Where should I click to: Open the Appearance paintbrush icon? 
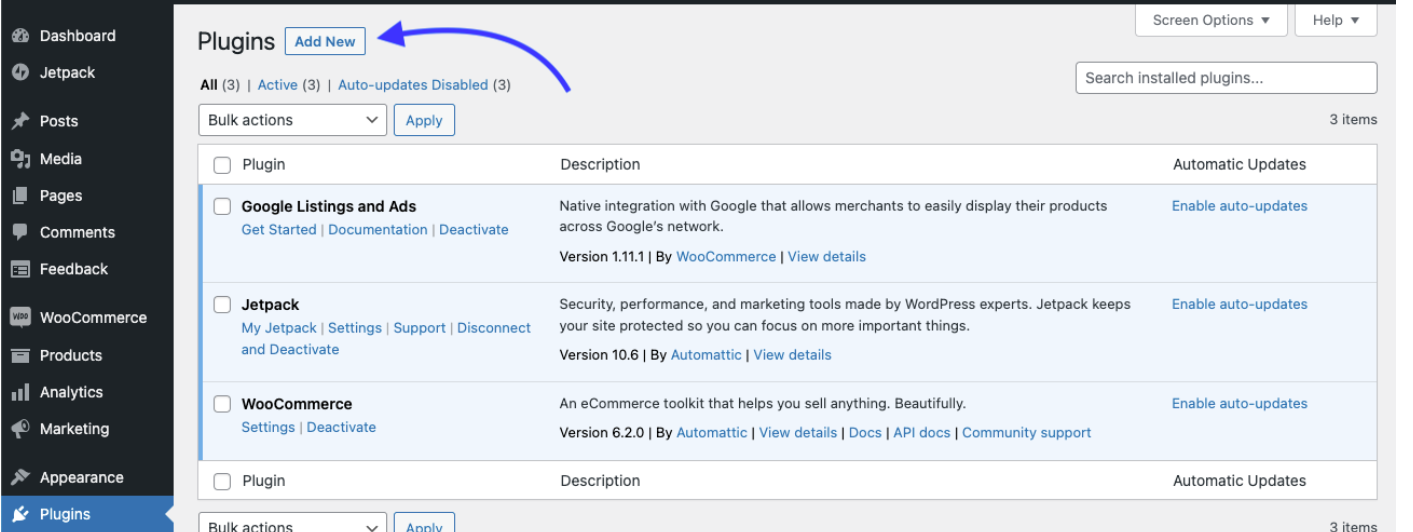click(x=20, y=478)
